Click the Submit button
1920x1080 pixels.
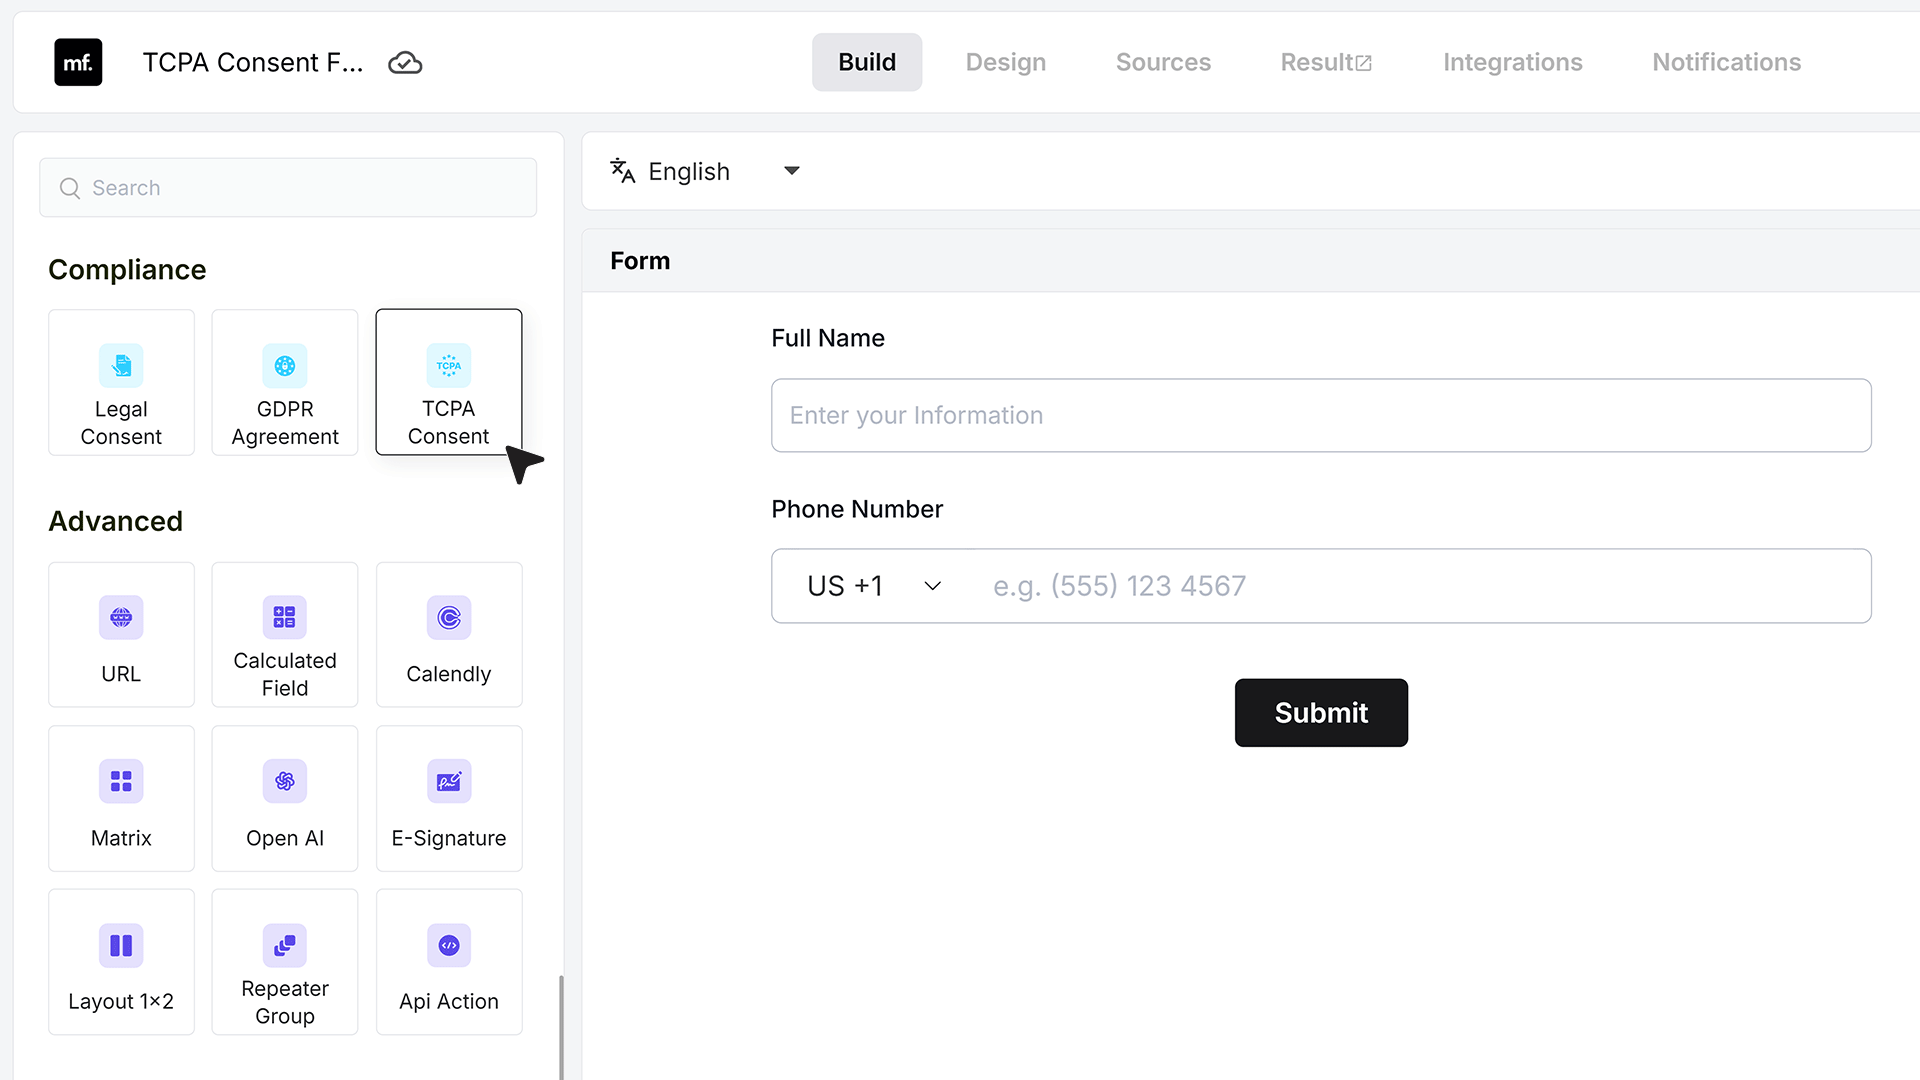[x=1321, y=713]
